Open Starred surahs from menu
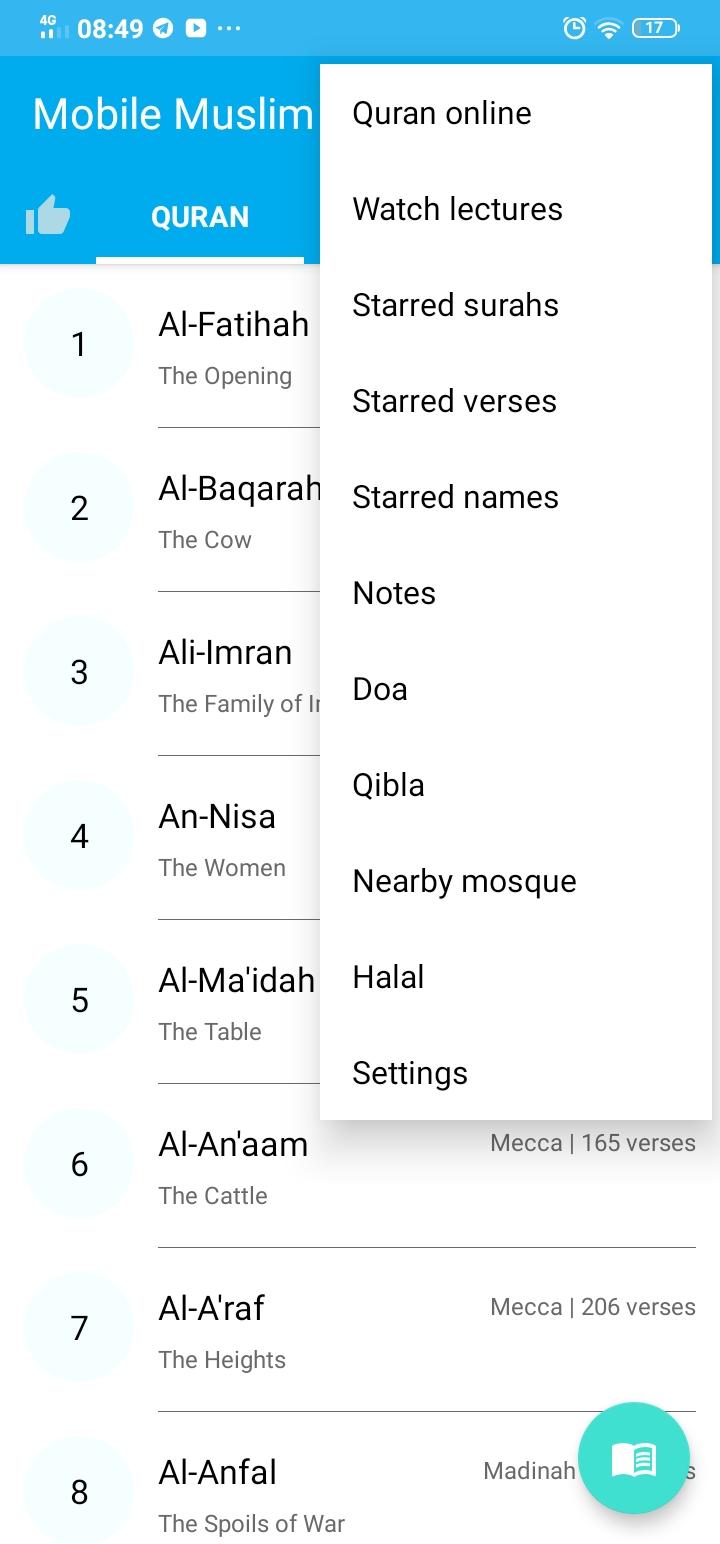 [516, 305]
